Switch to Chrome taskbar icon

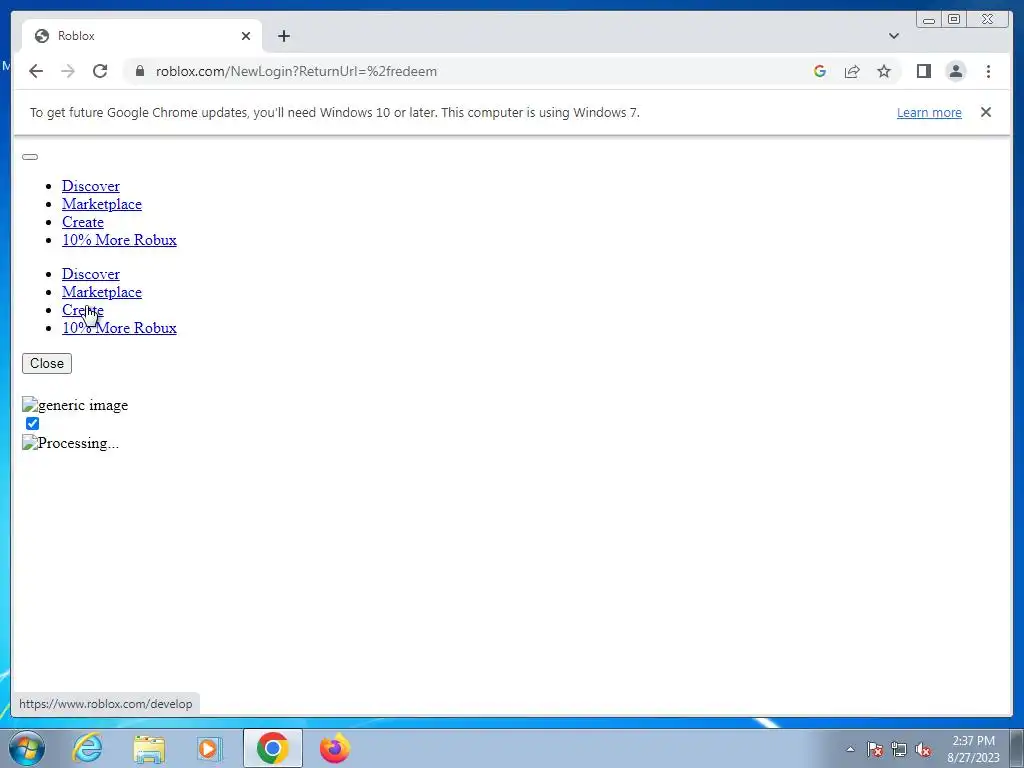[x=273, y=748]
